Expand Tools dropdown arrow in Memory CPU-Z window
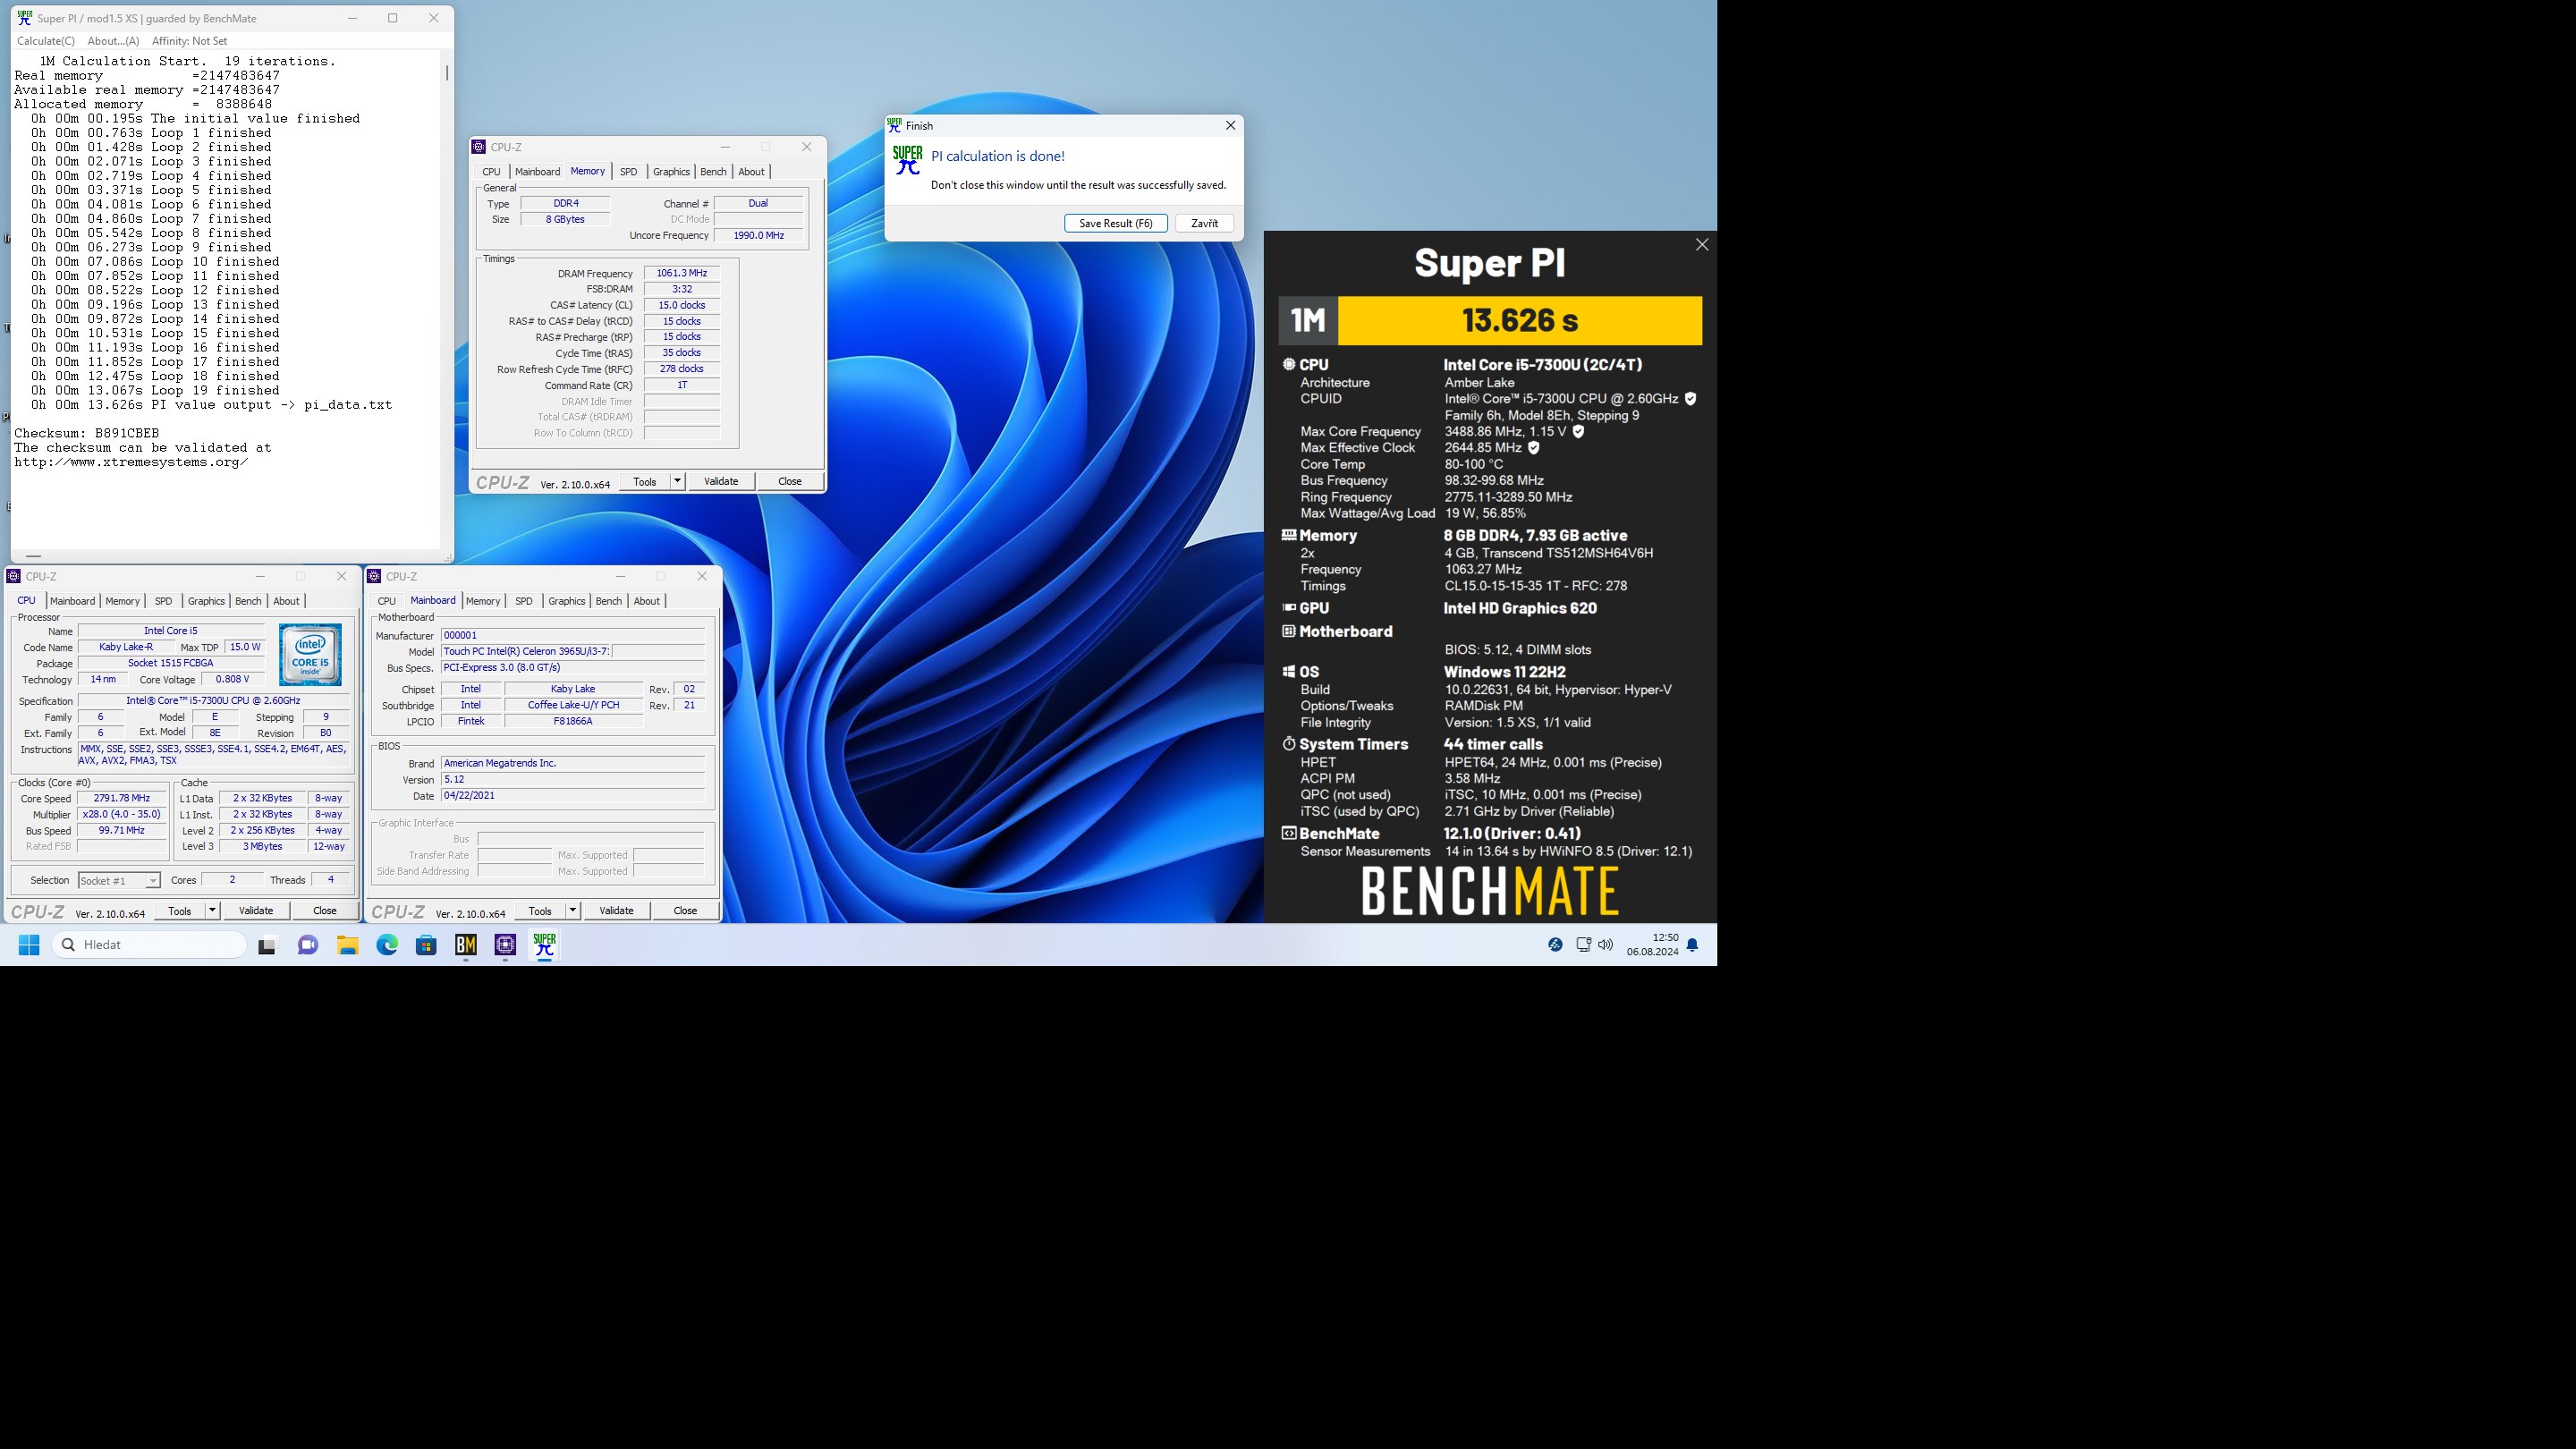 pos(677,482)
